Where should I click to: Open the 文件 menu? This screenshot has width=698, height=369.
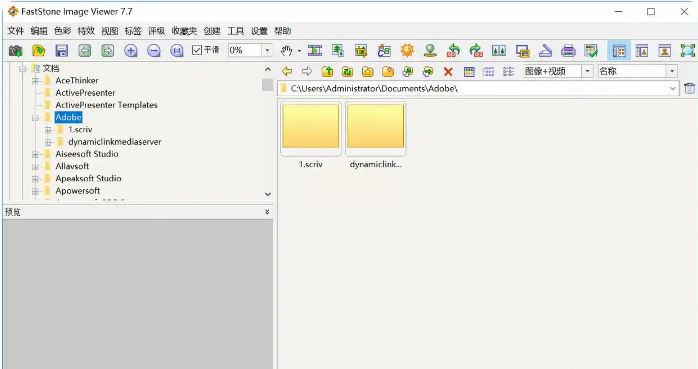[x=16, y=31]
